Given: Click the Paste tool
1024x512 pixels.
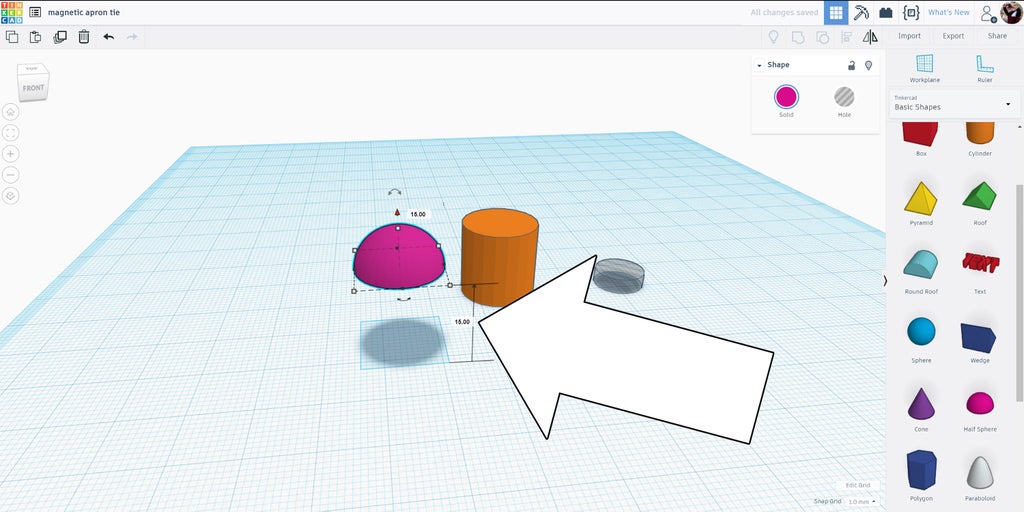Looking at the screenshot, I should coord(35,37).
